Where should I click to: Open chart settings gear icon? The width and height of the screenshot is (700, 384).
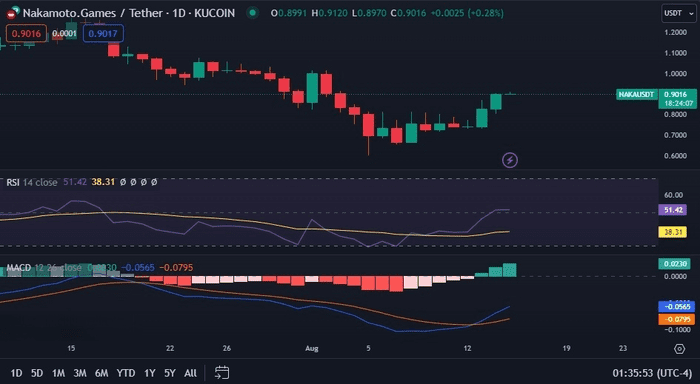point(679,349)
